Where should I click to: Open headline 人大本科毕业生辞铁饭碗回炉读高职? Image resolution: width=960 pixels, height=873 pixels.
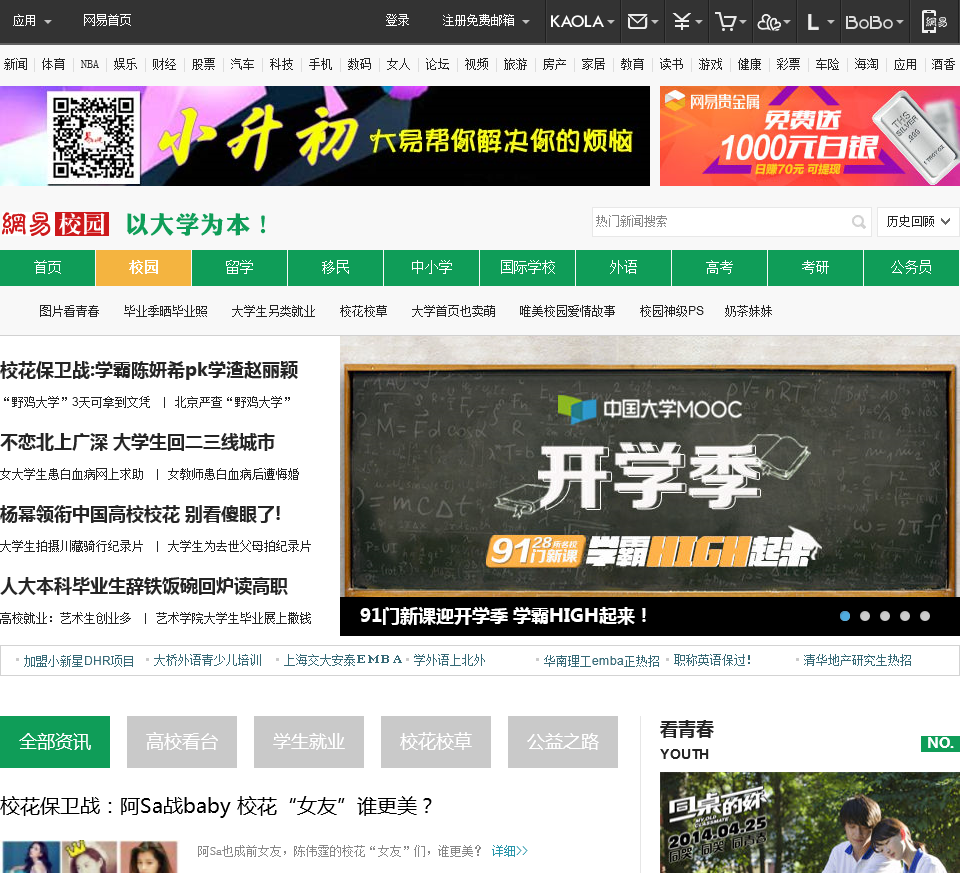(144, 586)
